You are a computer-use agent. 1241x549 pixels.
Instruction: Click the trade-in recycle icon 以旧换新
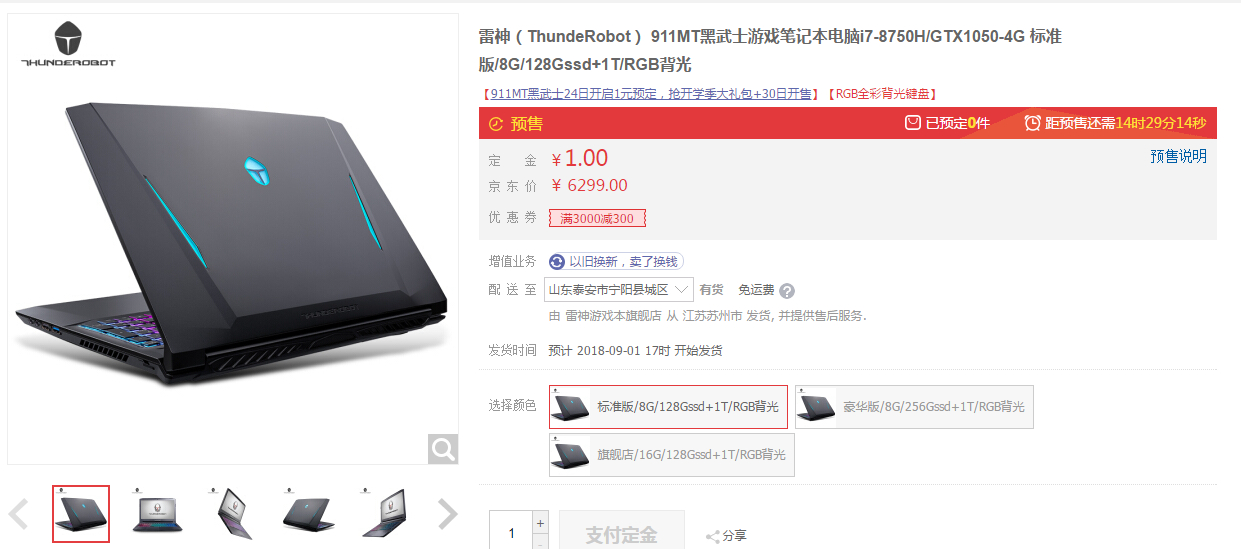pos(557,262)
